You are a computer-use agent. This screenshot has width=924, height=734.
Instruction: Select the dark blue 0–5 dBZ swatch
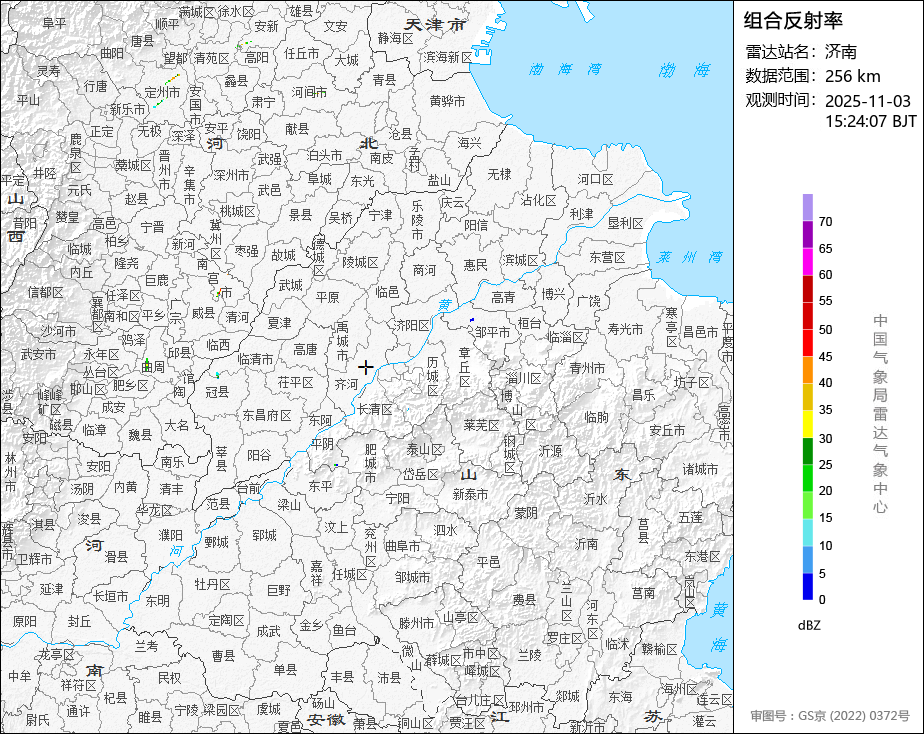tap(807, 587)
